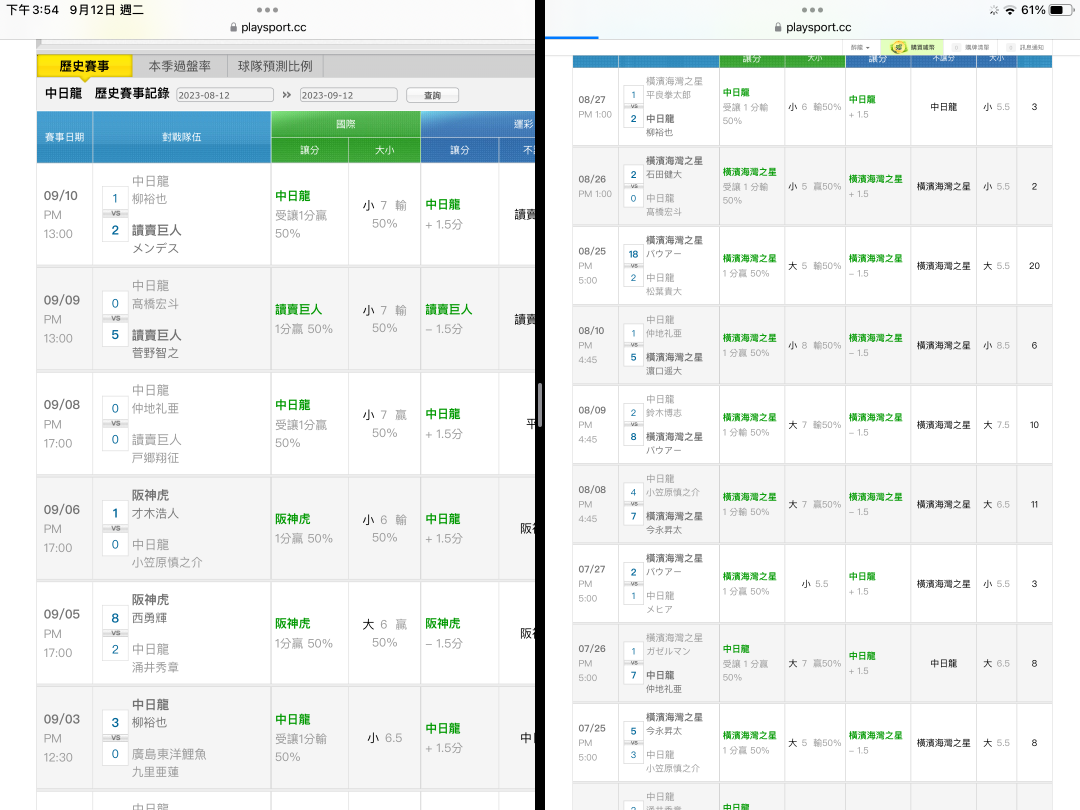Screen dimensions: 1080x810
Task: Click pitcher name 菅野智之 in 09/09 row
Action: coord(155,353)
